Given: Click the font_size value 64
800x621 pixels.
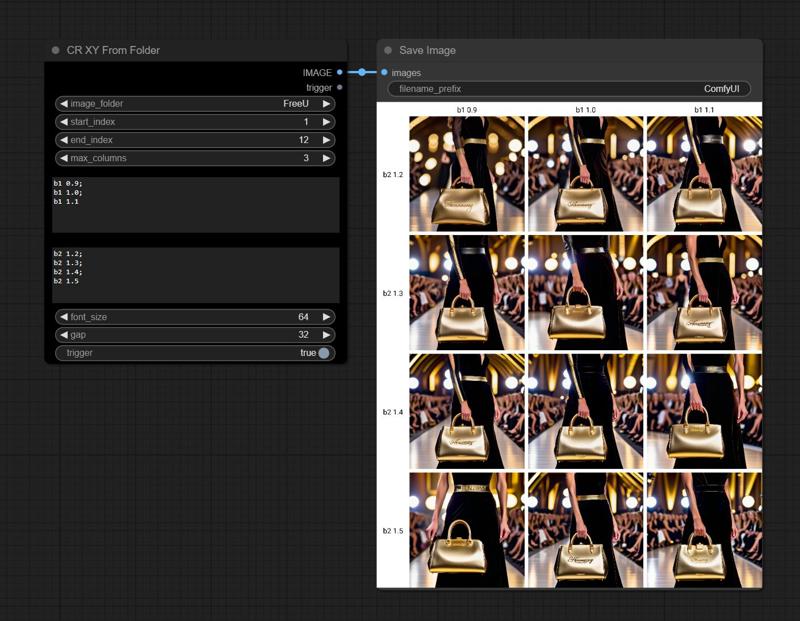Looking at the screenshot, I should point(304,317).
